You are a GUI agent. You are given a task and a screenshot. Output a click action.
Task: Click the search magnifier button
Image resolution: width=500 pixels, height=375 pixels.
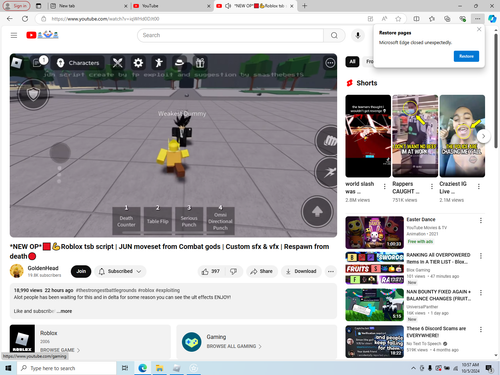click(x=334, y=35)
